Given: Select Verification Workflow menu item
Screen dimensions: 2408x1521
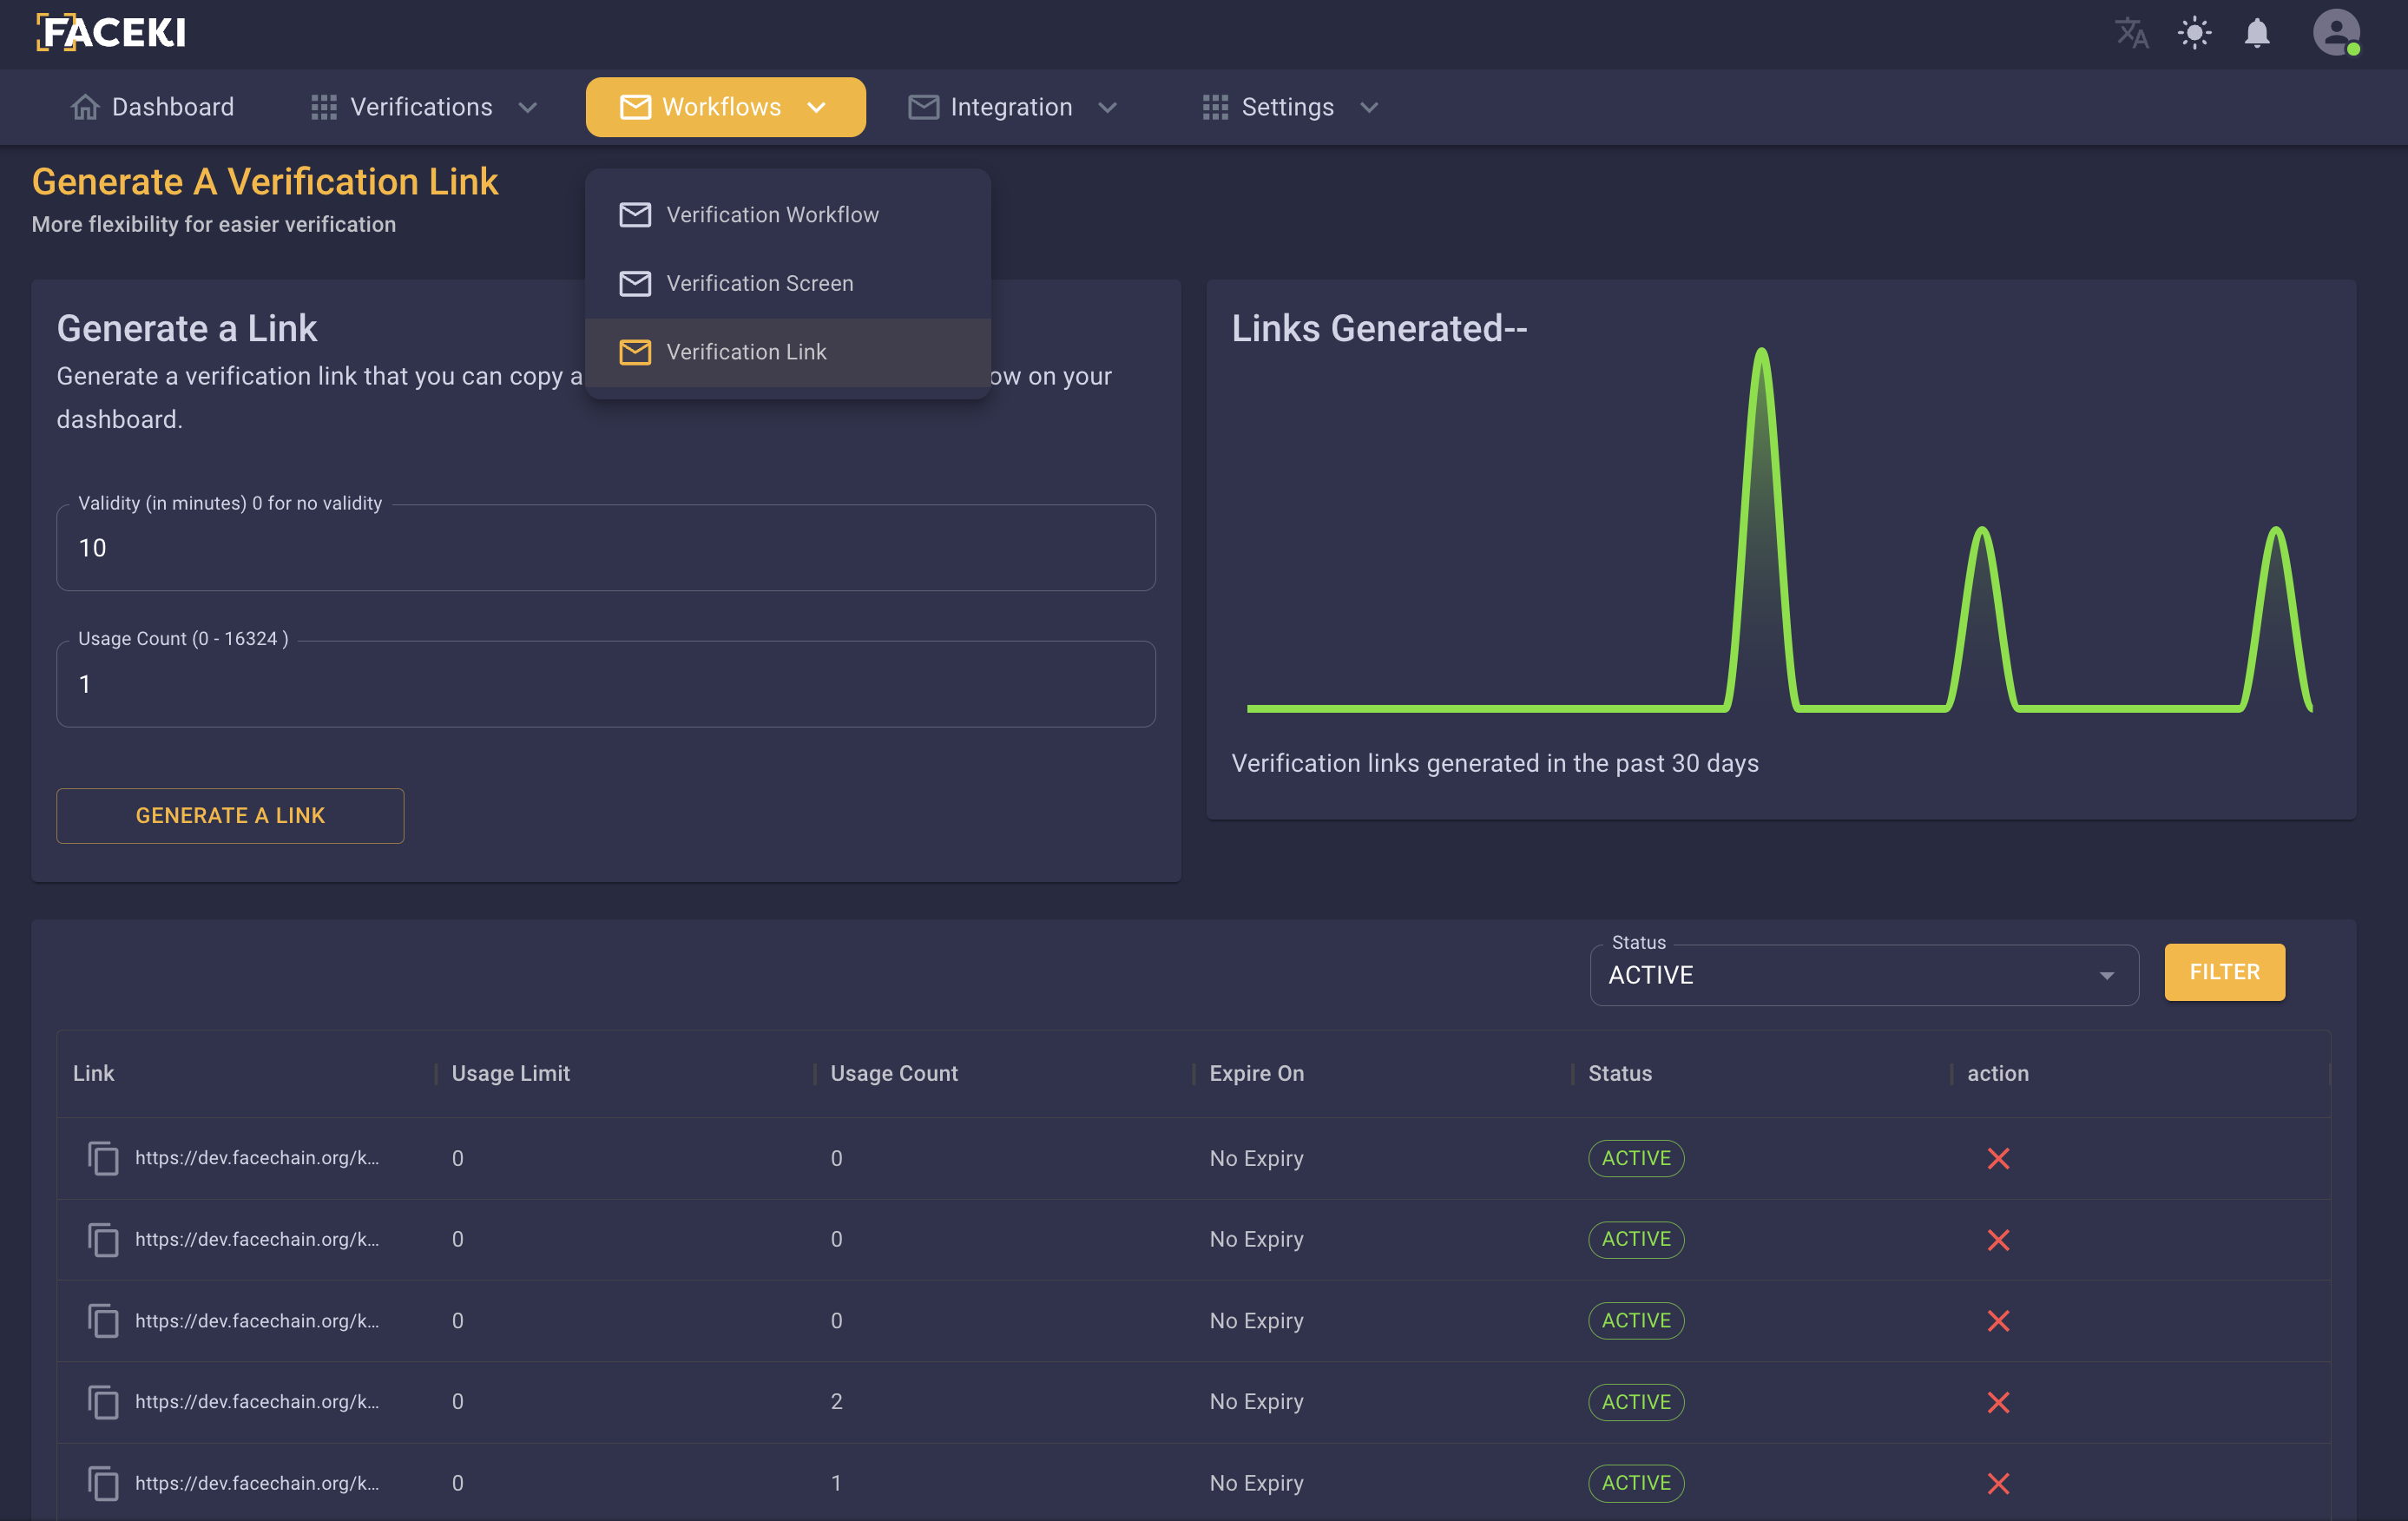Looking at the screenshot, I should tap(772, 214).
